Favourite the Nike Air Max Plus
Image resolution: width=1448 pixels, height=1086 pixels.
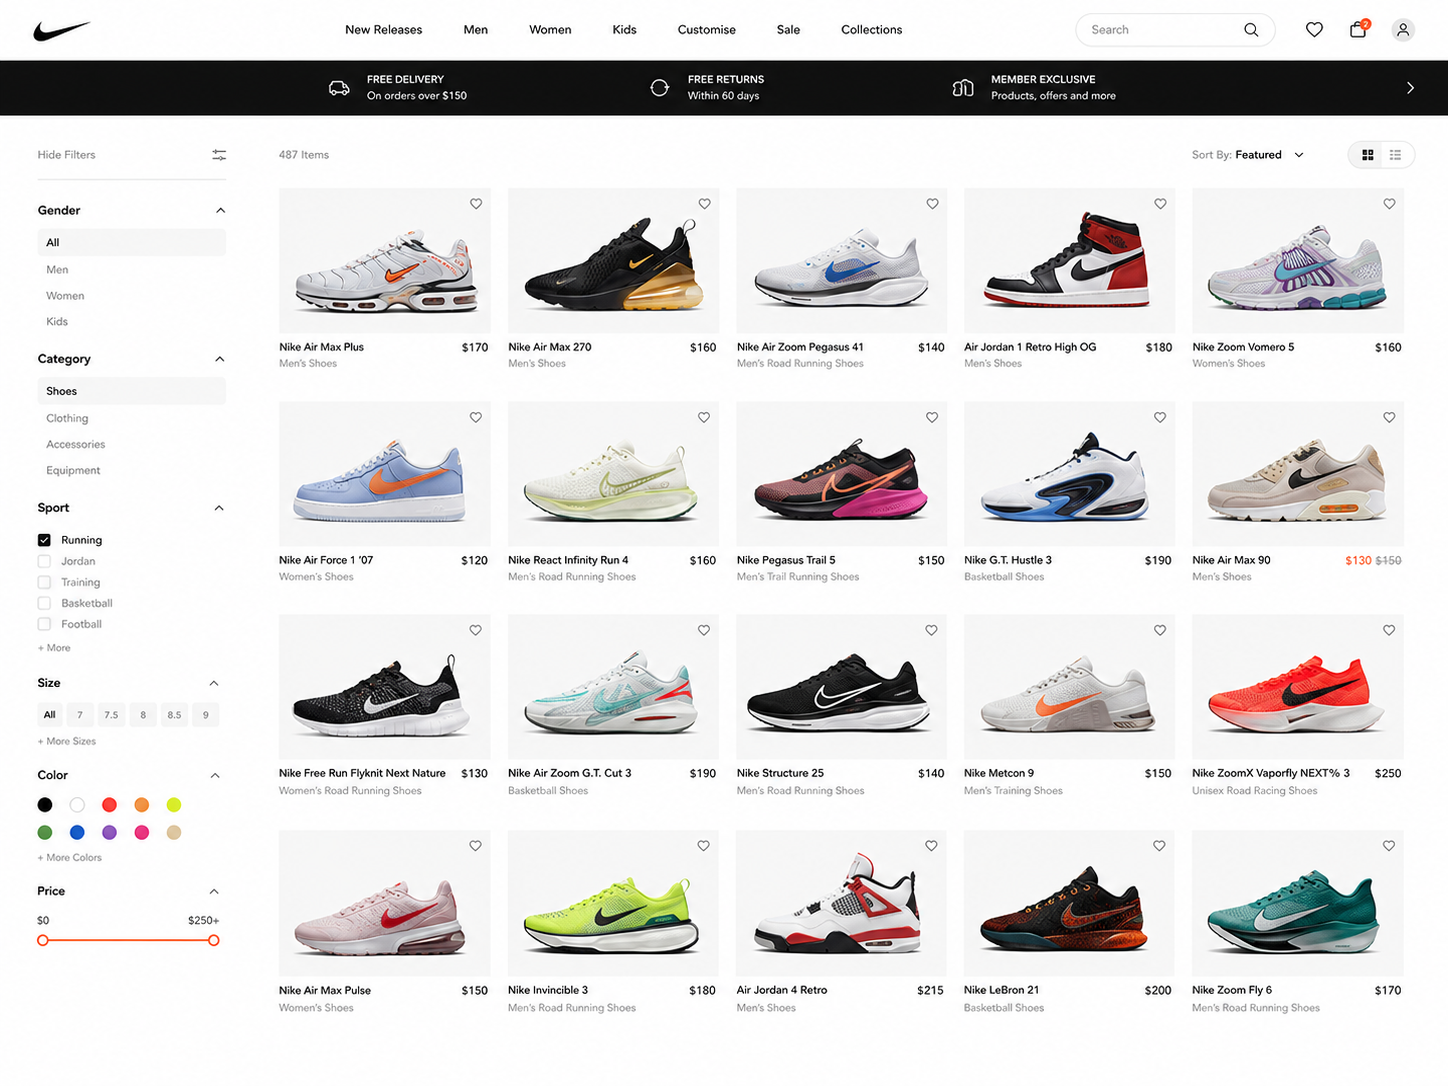[x=476, y=204]
